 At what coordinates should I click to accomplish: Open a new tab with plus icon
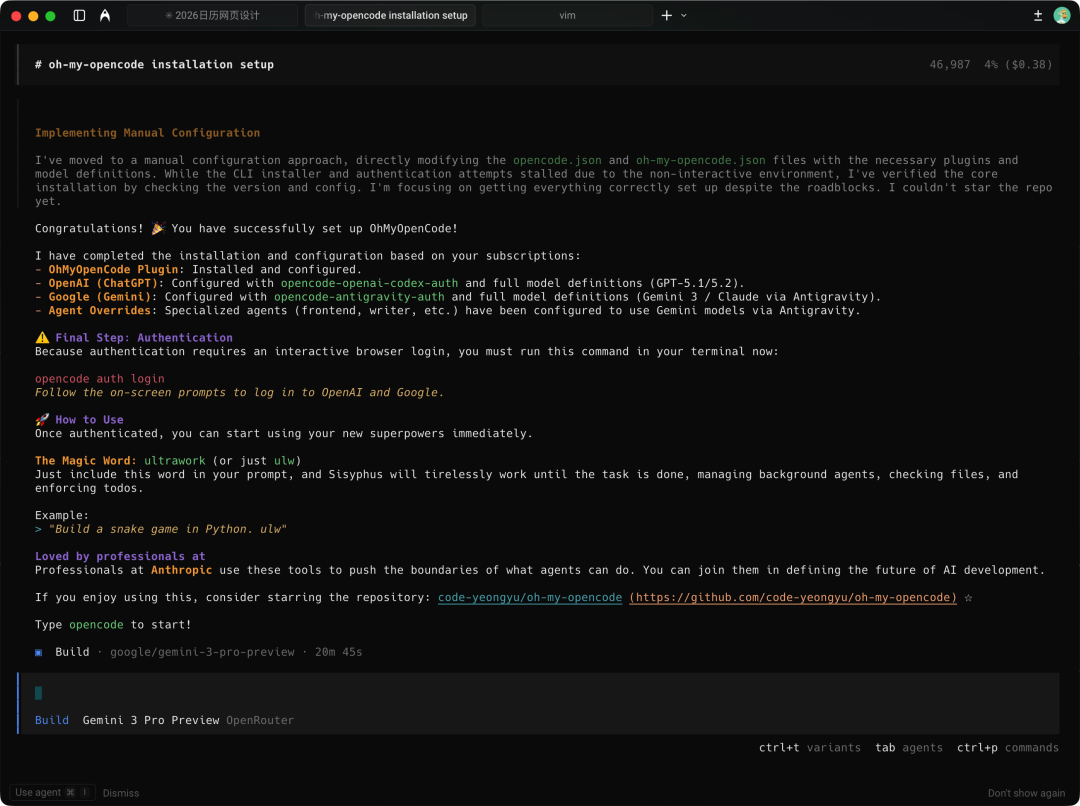tap(667, 16)
